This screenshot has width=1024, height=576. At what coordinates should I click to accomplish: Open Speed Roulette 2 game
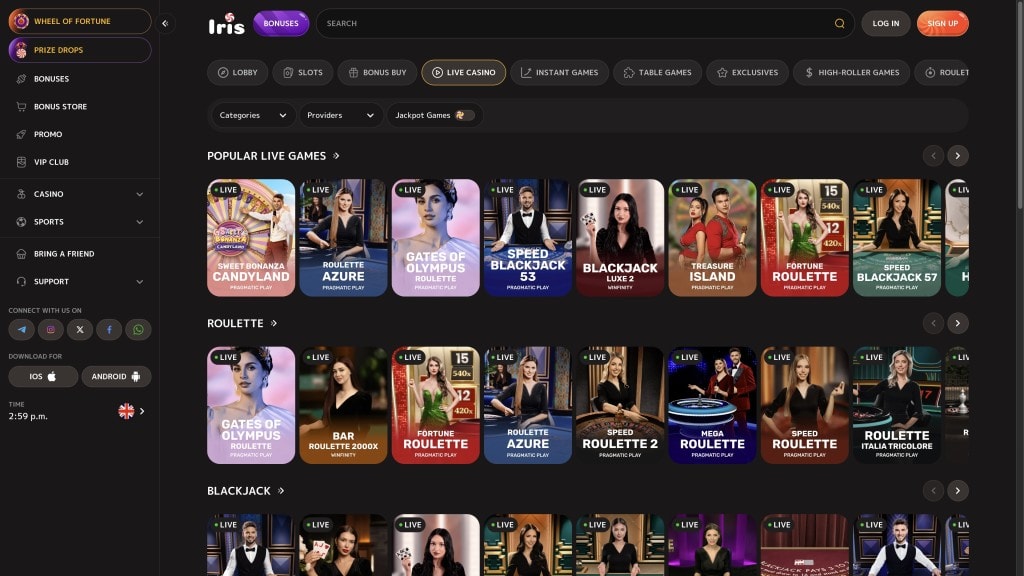coord(620,405)
